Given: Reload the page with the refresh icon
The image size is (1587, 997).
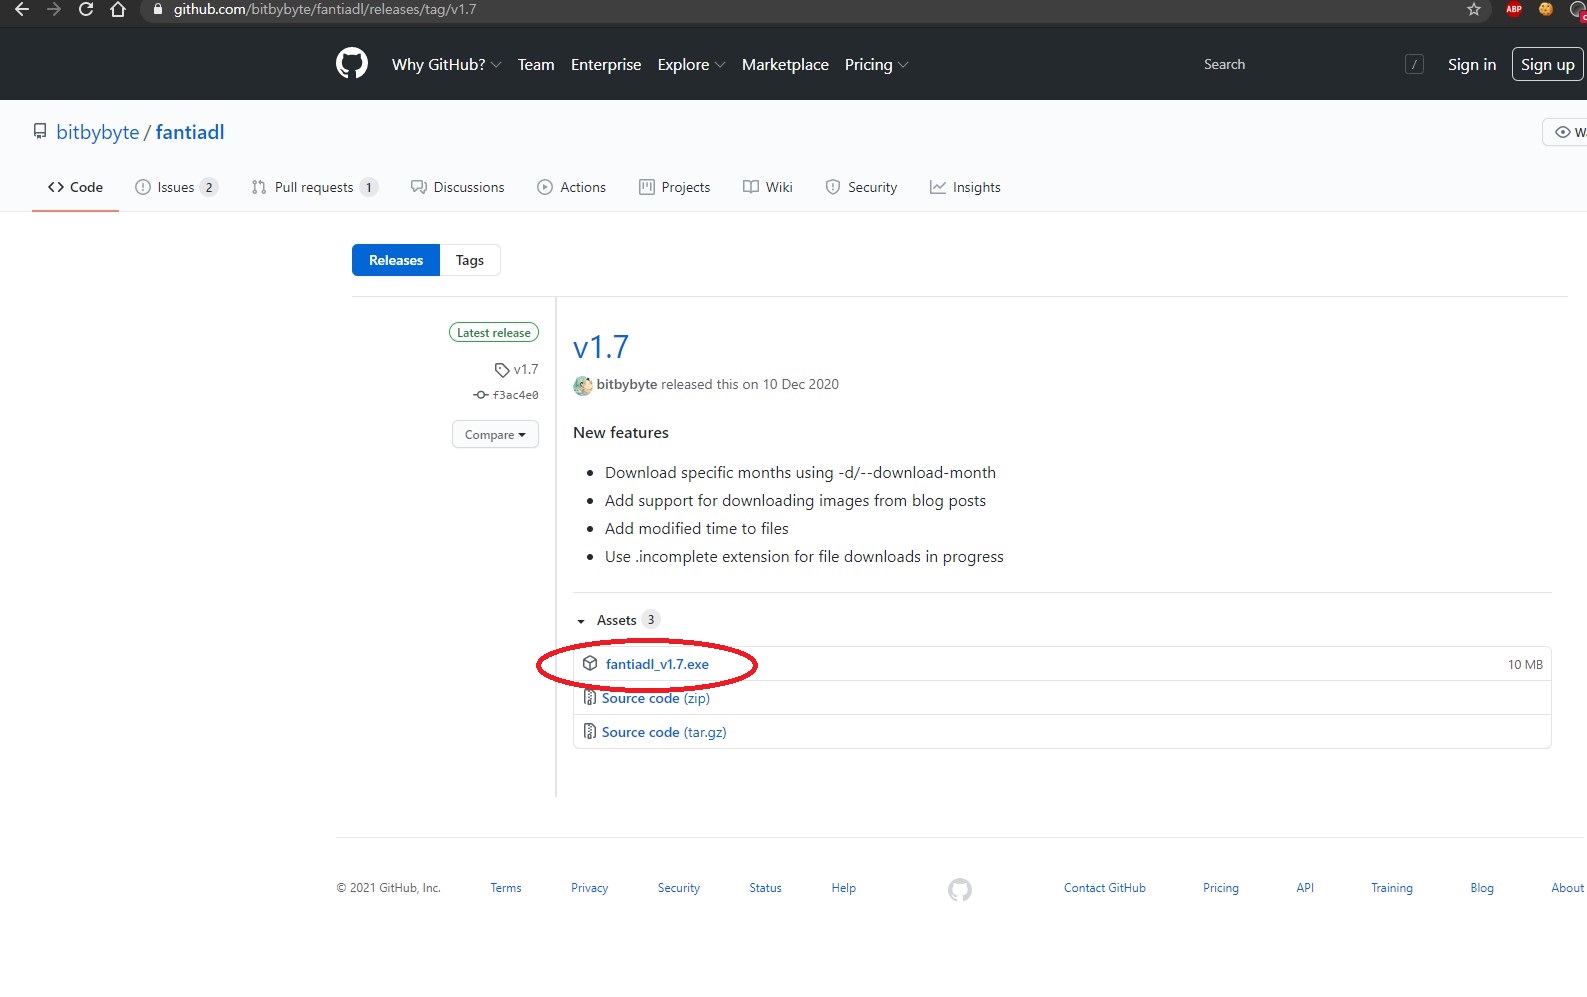Looking at the screenshot, I should coord(86,9).
